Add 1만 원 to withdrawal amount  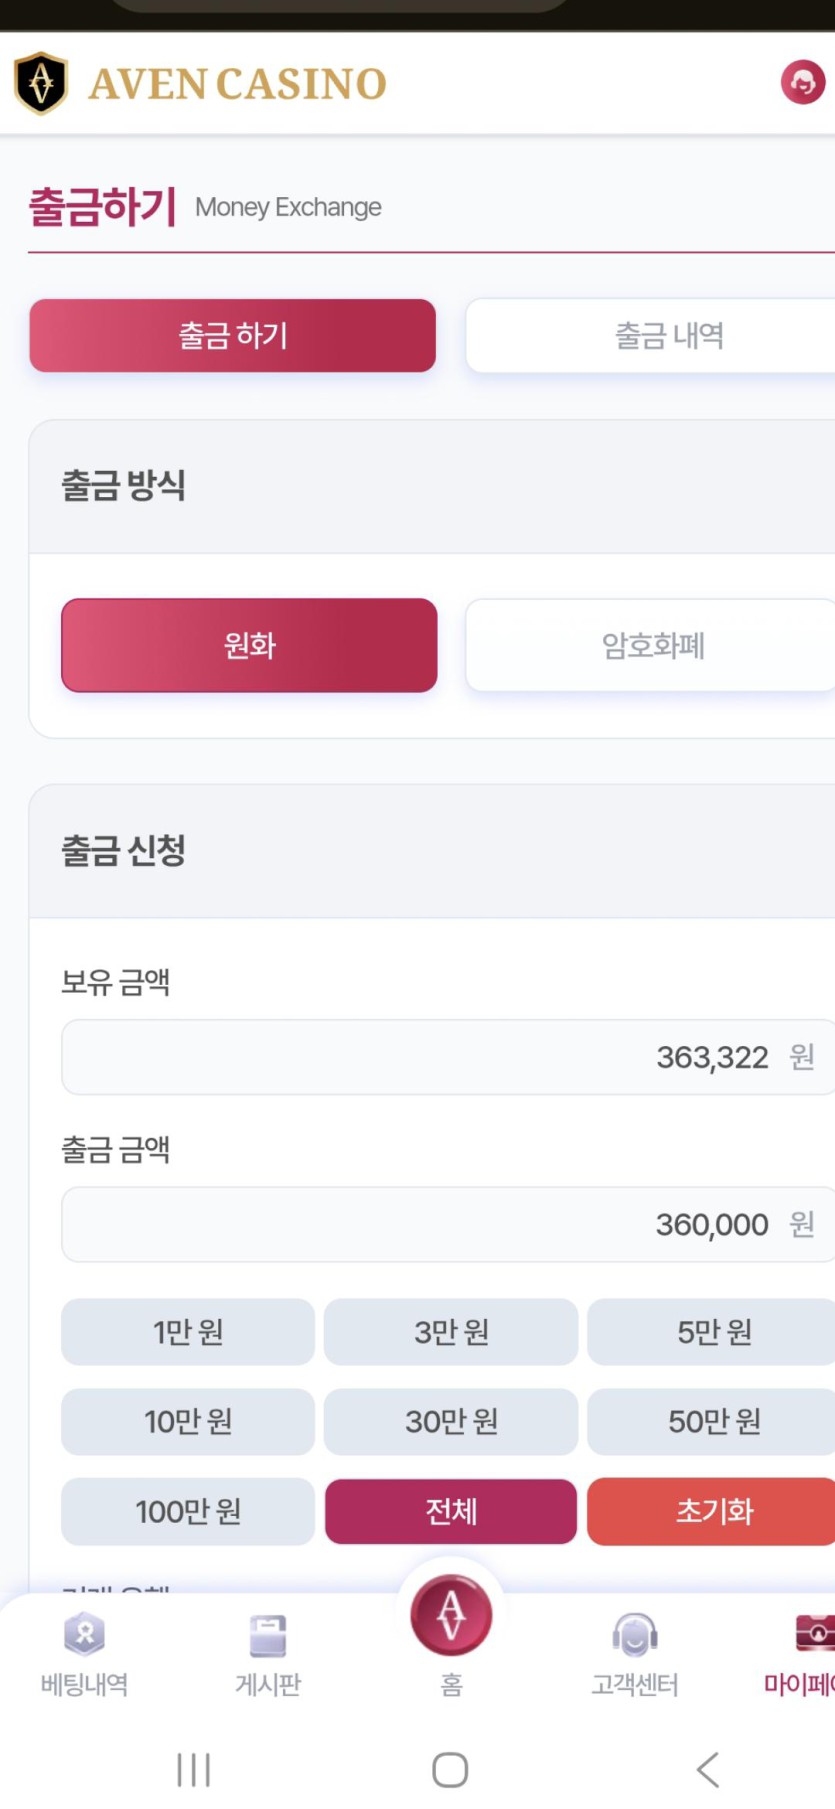click(x=188, y=1332)
